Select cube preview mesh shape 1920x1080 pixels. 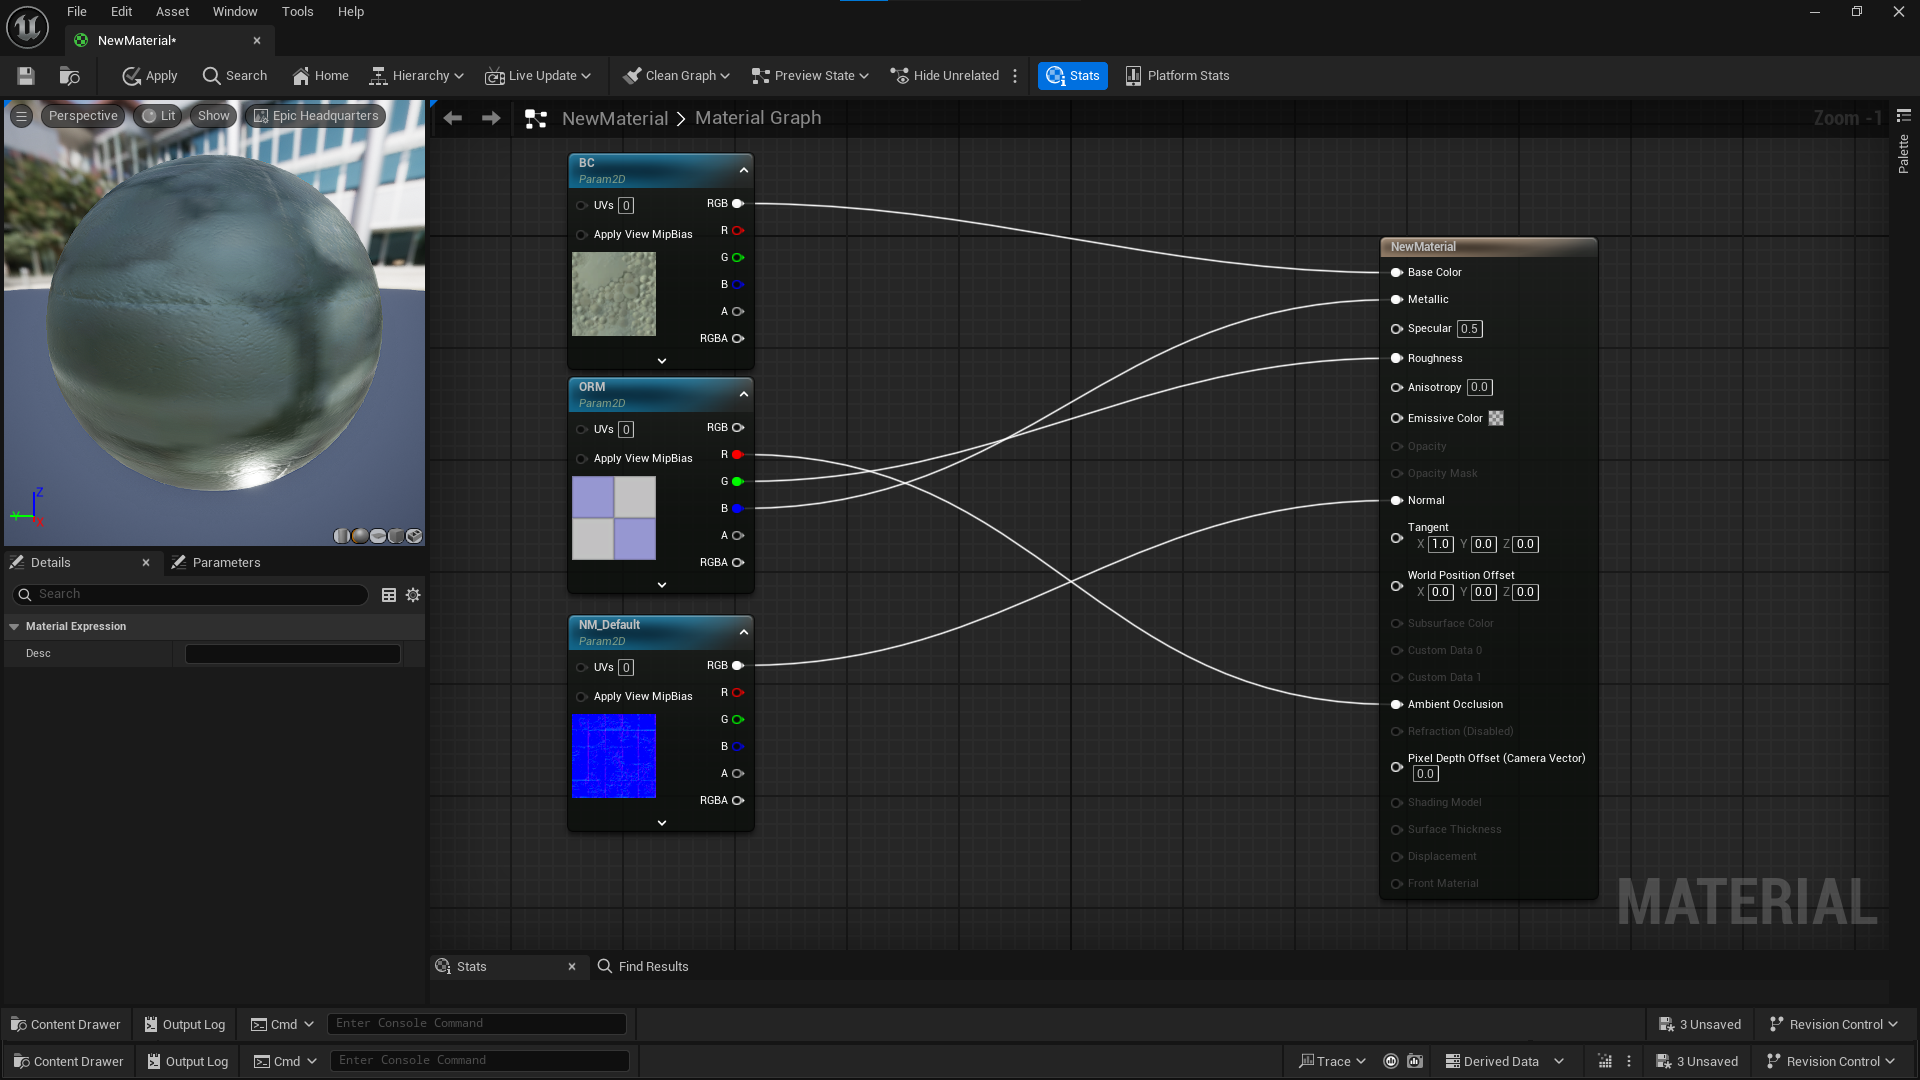pyautogui.click(x=396, y=536)
